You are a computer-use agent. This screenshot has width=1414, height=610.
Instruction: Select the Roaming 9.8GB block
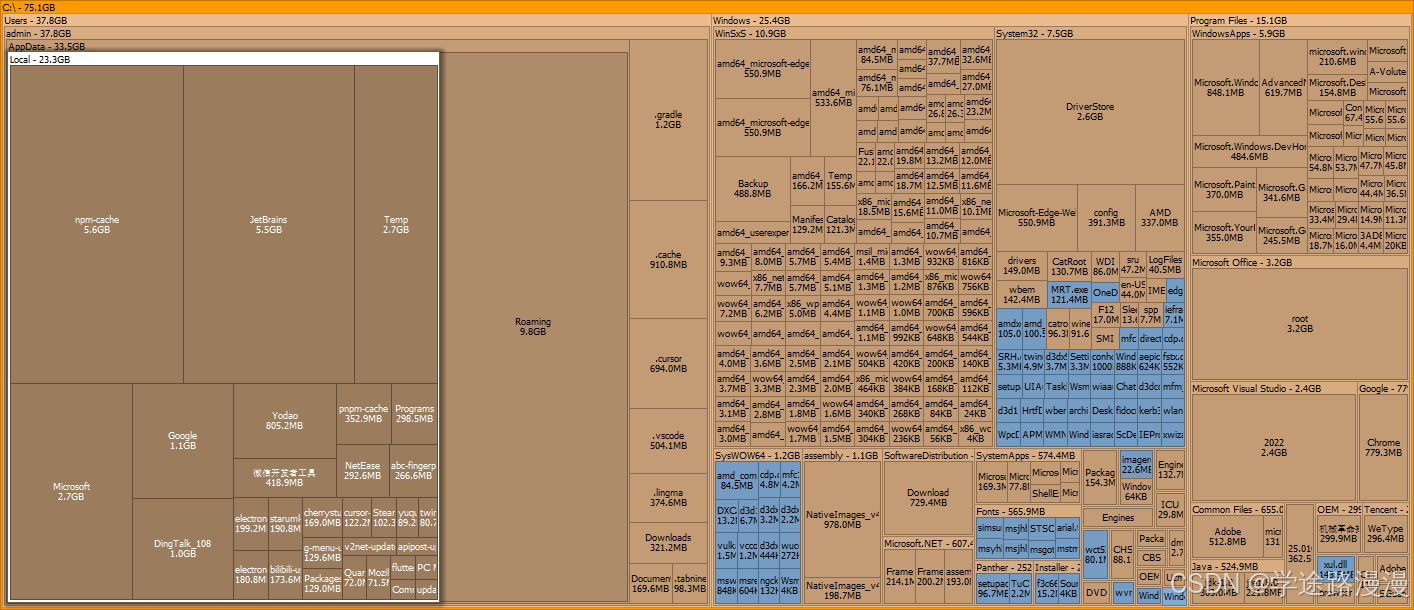(x=533, y=327)
